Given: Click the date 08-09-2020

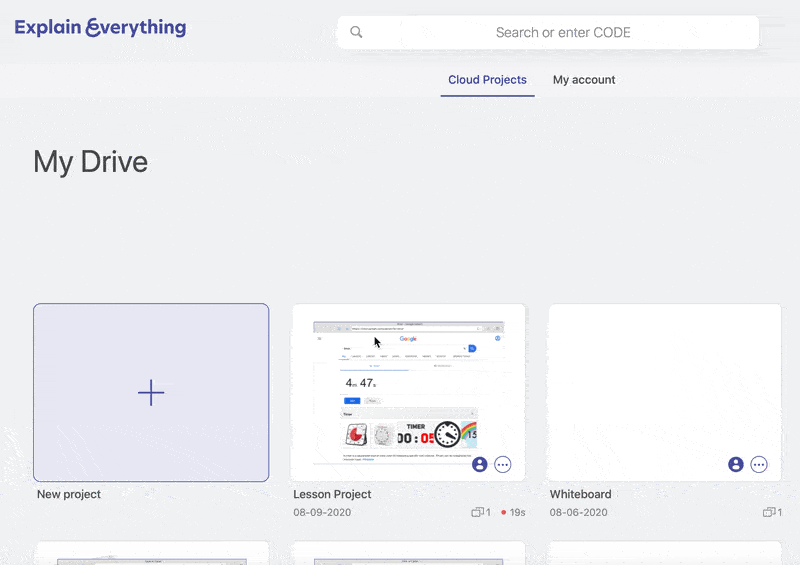Looking at the screenshot, I should point(322,512).
